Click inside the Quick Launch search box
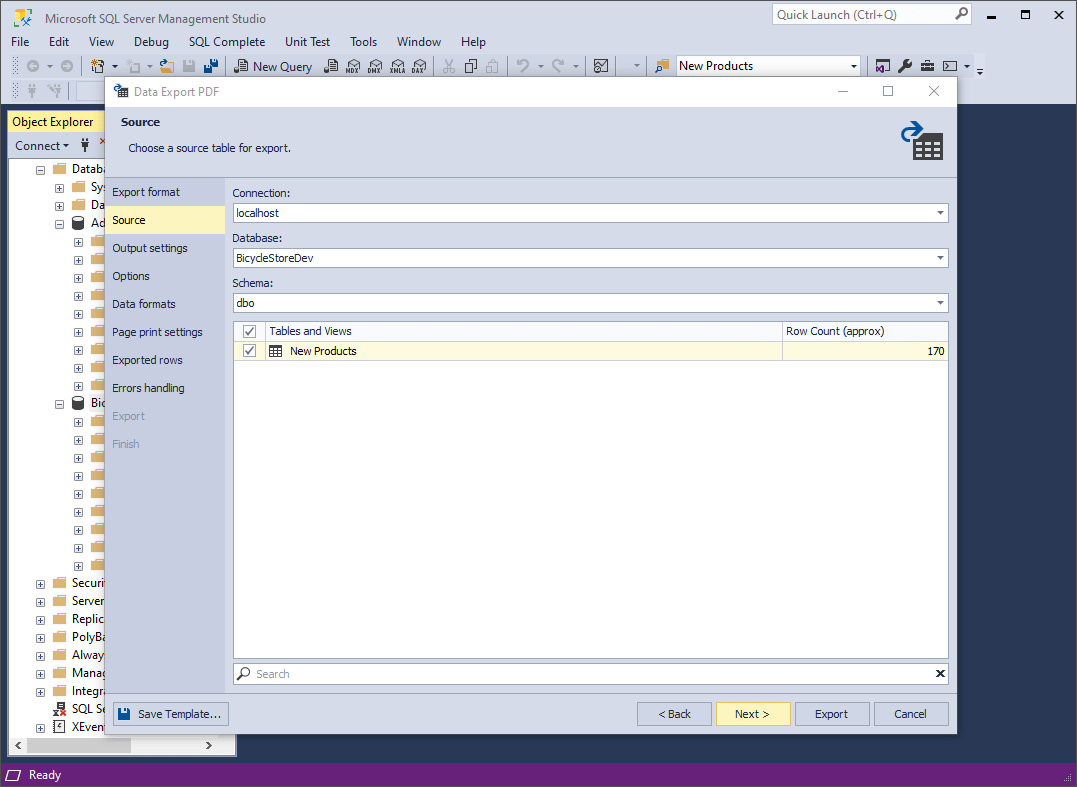 pyautogui.click(x=865, y=14)
